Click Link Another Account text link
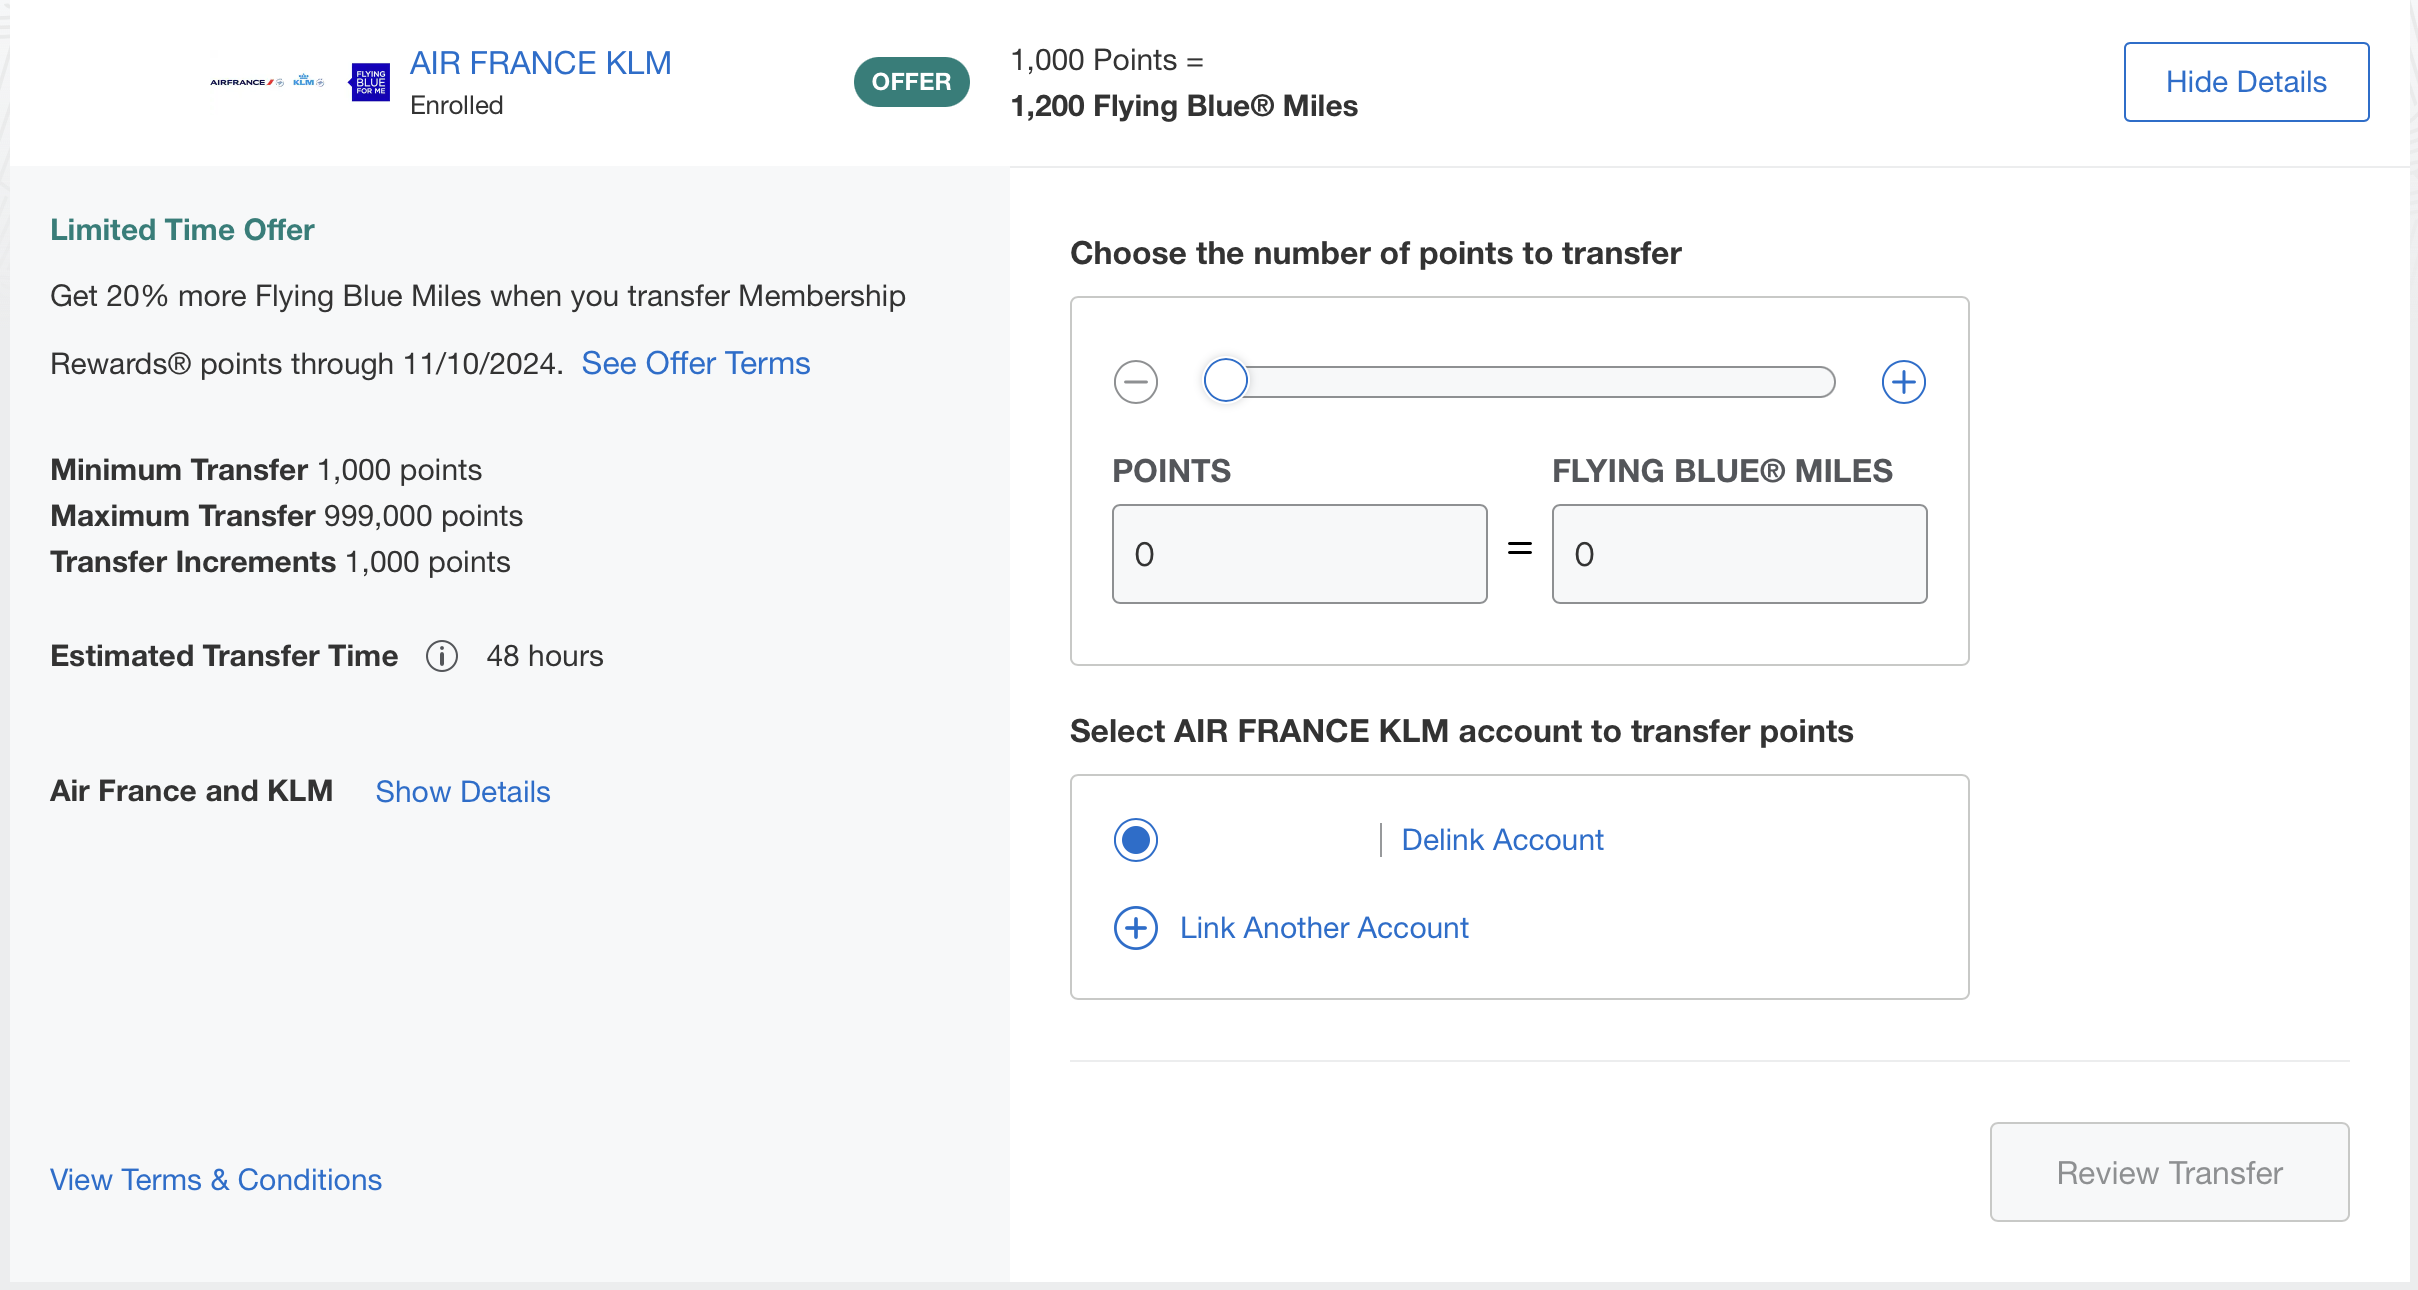Screen dimensions: 2418x1290 pos(1324,928)
